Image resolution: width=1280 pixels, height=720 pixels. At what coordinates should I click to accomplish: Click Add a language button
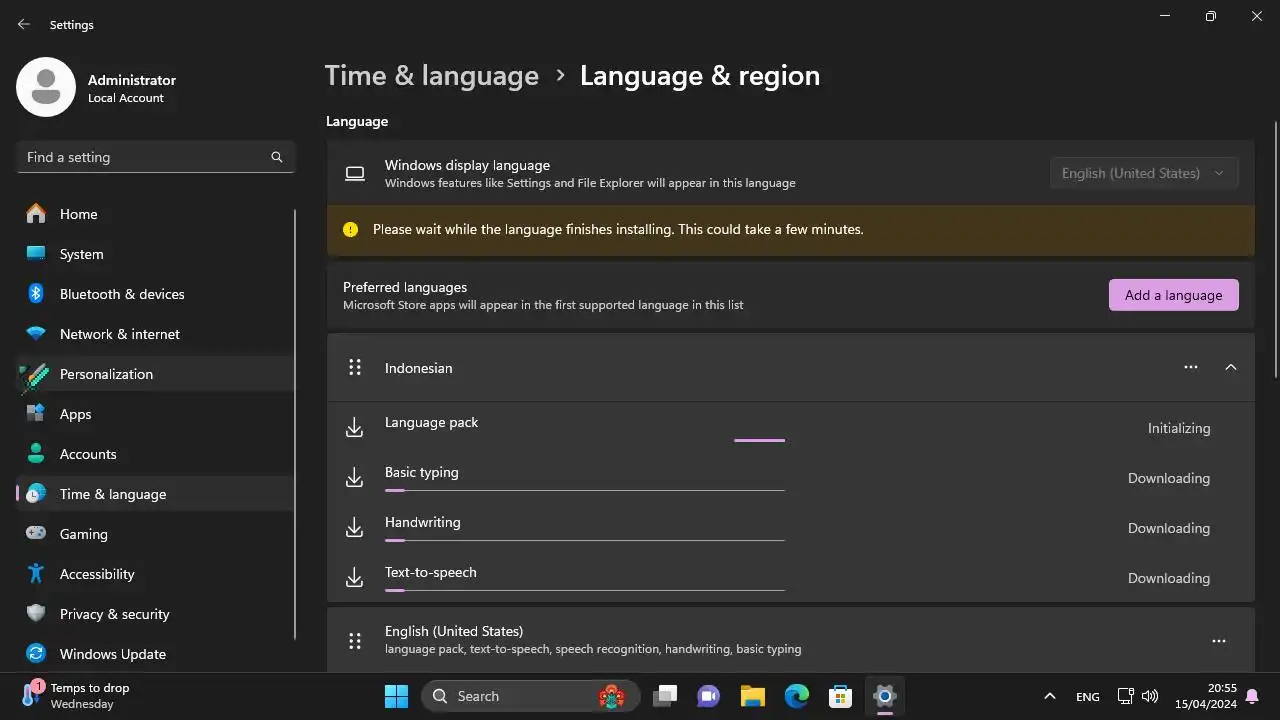(x=1174, y=295)
